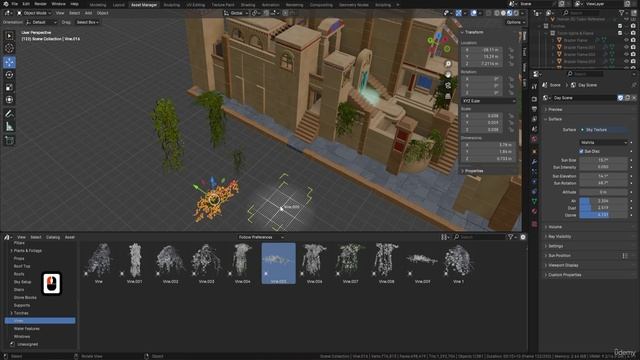
Task: Expand the Ray Visibility panel
Action: point(559,237)
